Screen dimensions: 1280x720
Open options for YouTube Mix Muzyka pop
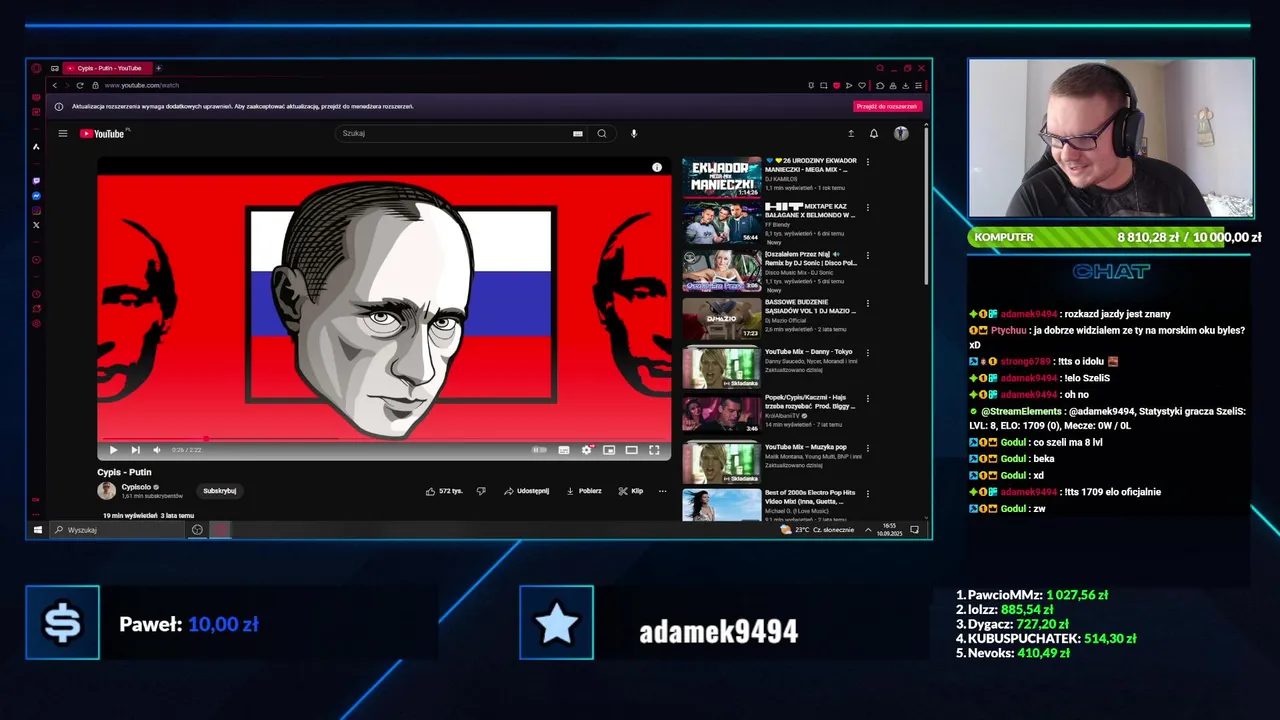tap(867, 447)
